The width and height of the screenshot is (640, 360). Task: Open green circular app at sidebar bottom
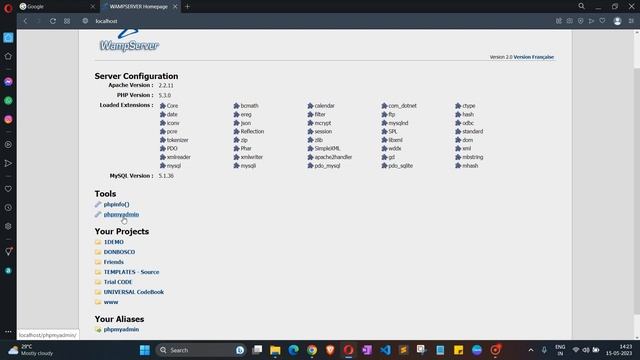(8, 271)
